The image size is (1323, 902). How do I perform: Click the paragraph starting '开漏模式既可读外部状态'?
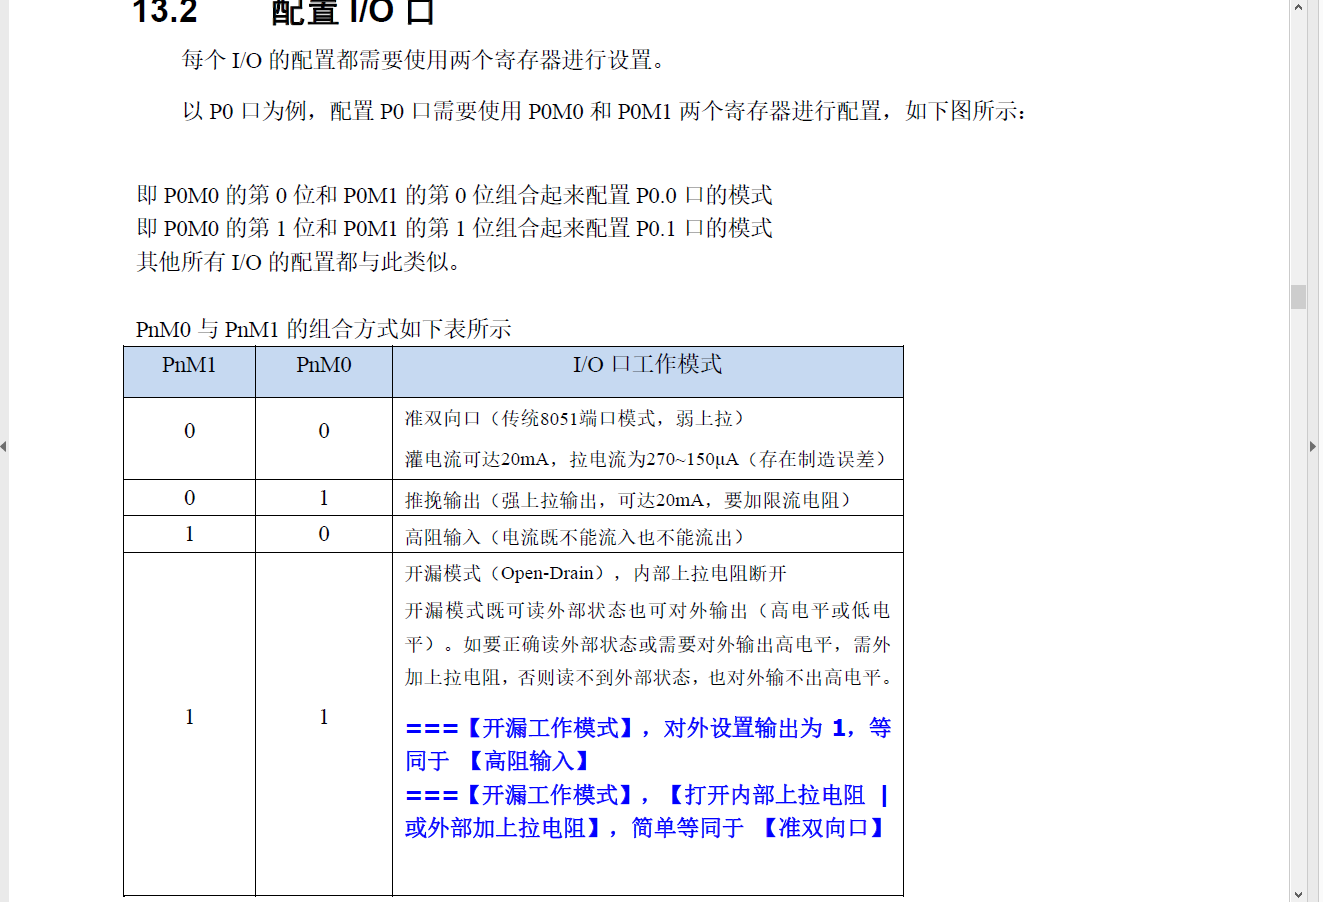click(648, 644)
